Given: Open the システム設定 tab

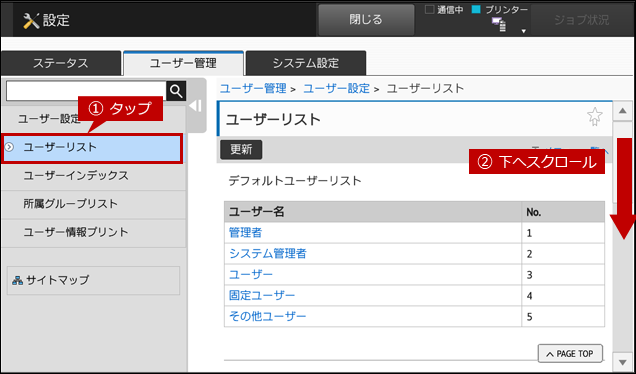Looking at the screenshot, I should click(x=306, y=63).
